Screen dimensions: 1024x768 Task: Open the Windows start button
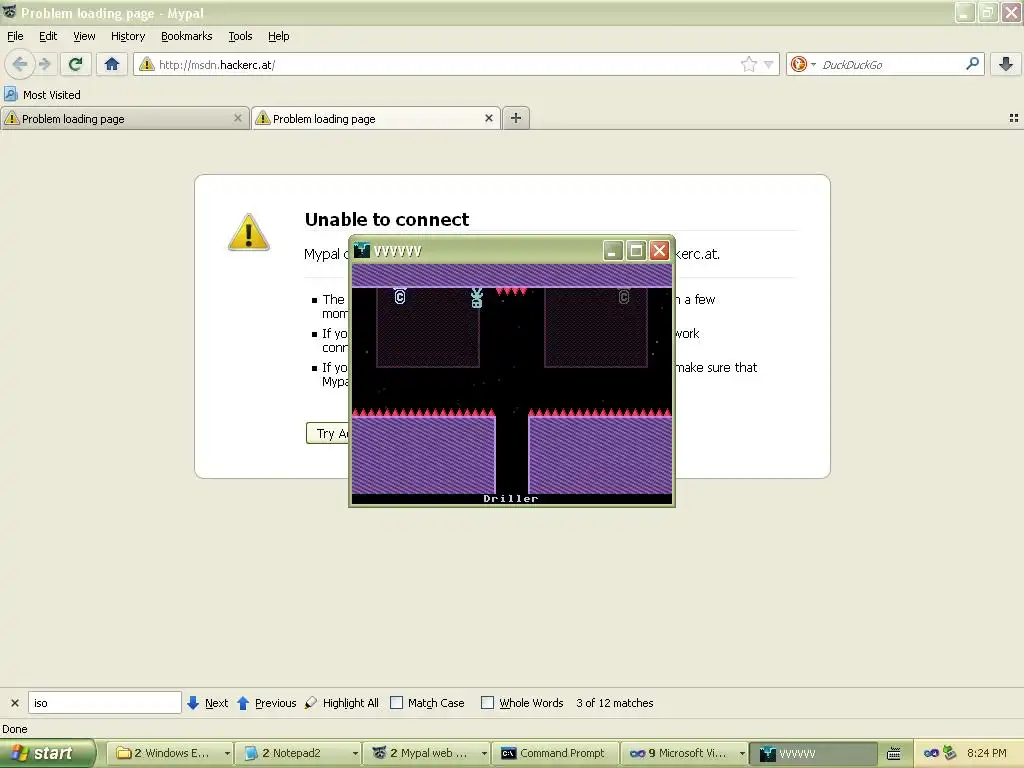[46, 753]
